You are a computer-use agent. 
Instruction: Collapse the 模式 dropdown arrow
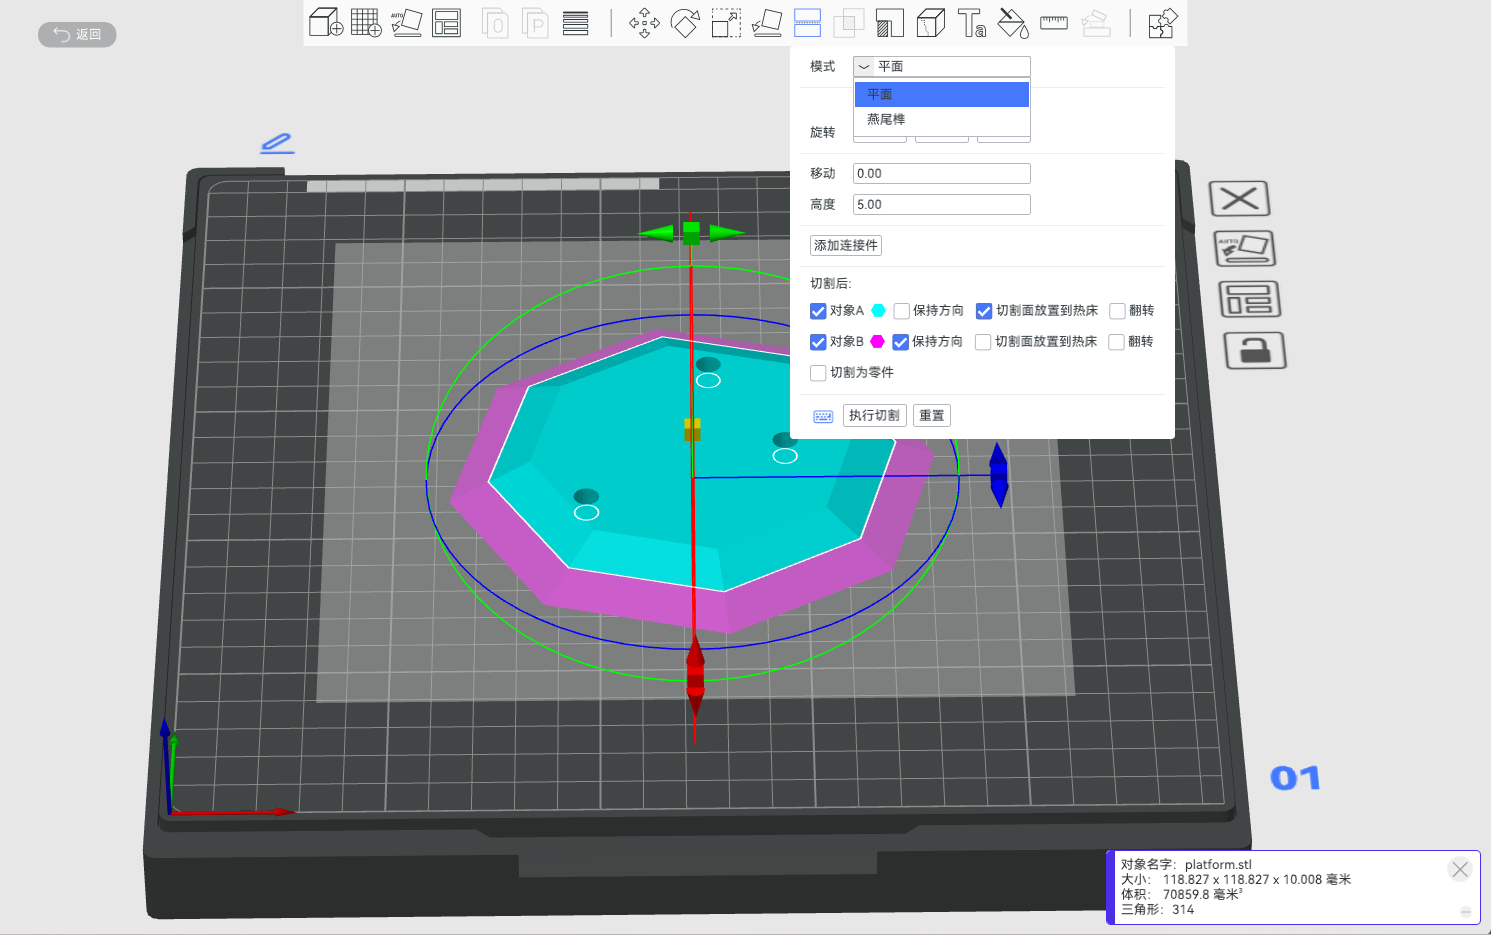point(864,67)
